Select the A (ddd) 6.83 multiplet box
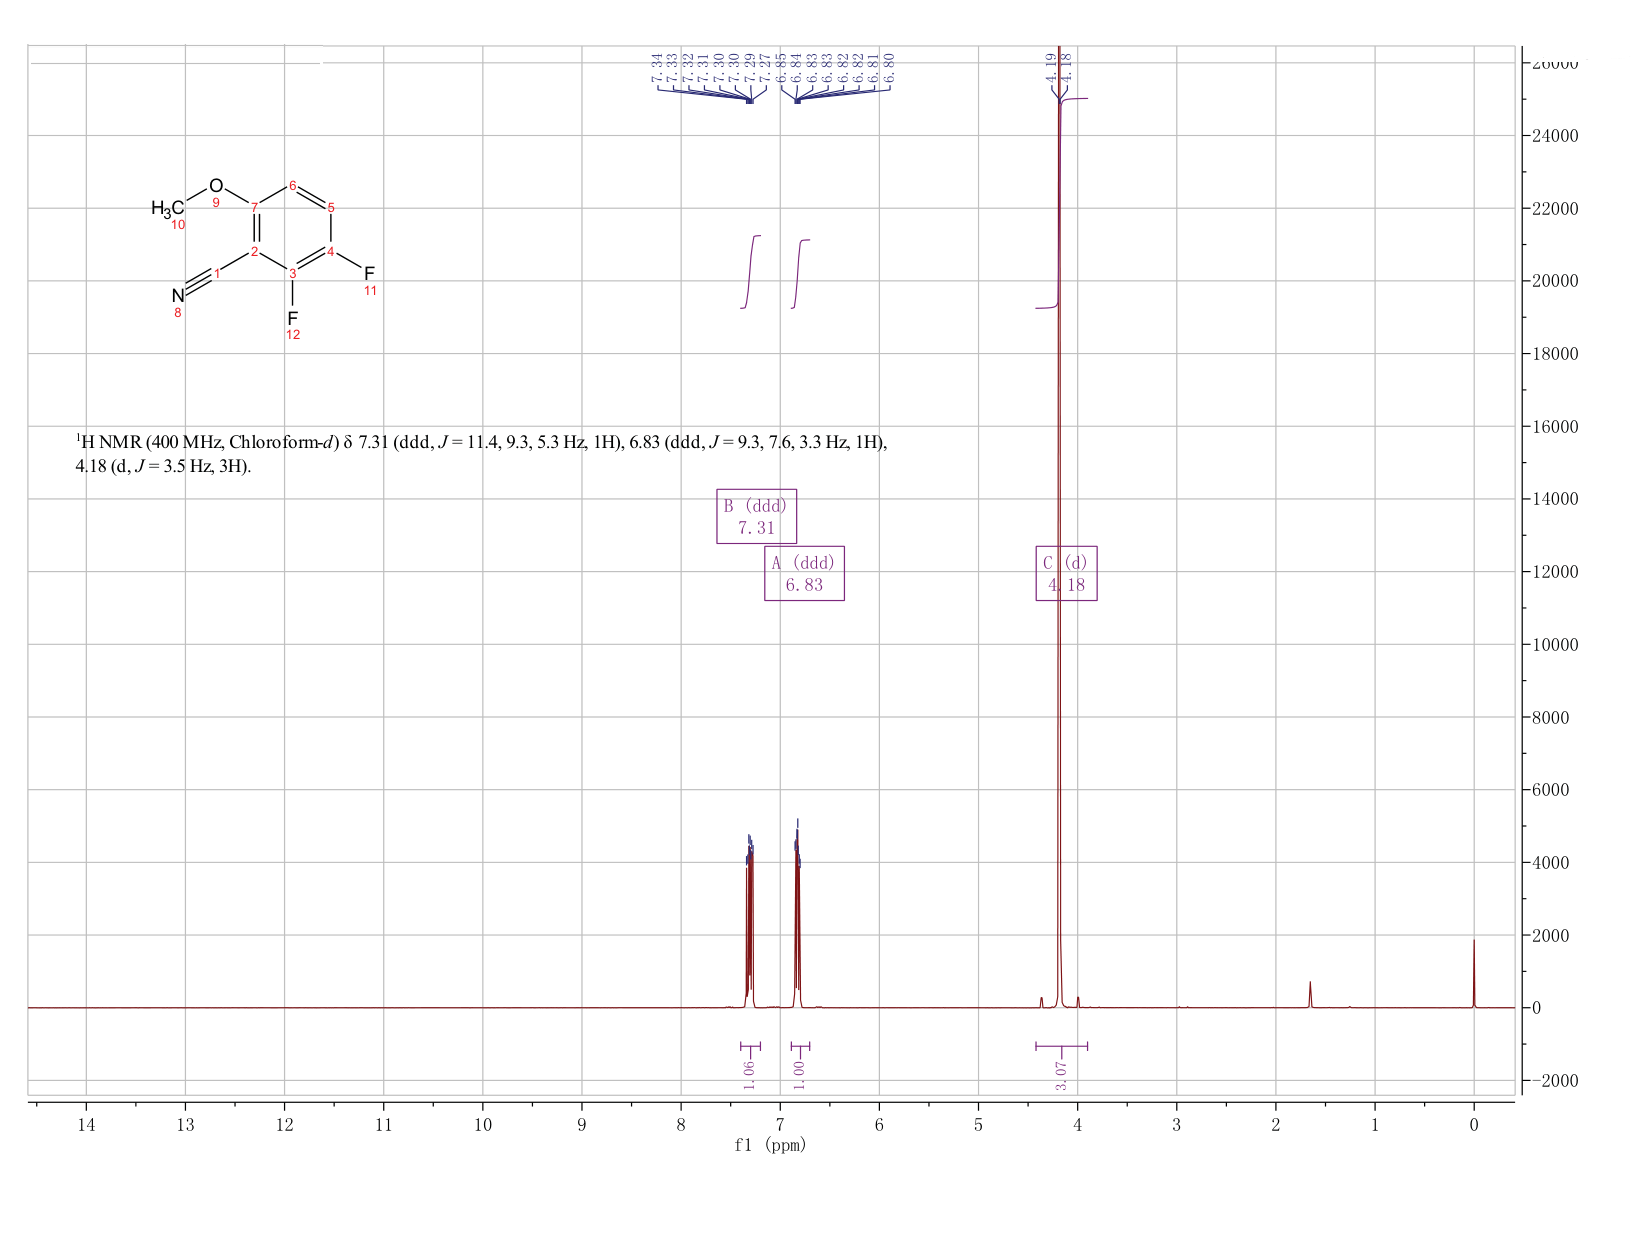The width and height of the screenshot is (1650, 1239). (x=804, y=573)
